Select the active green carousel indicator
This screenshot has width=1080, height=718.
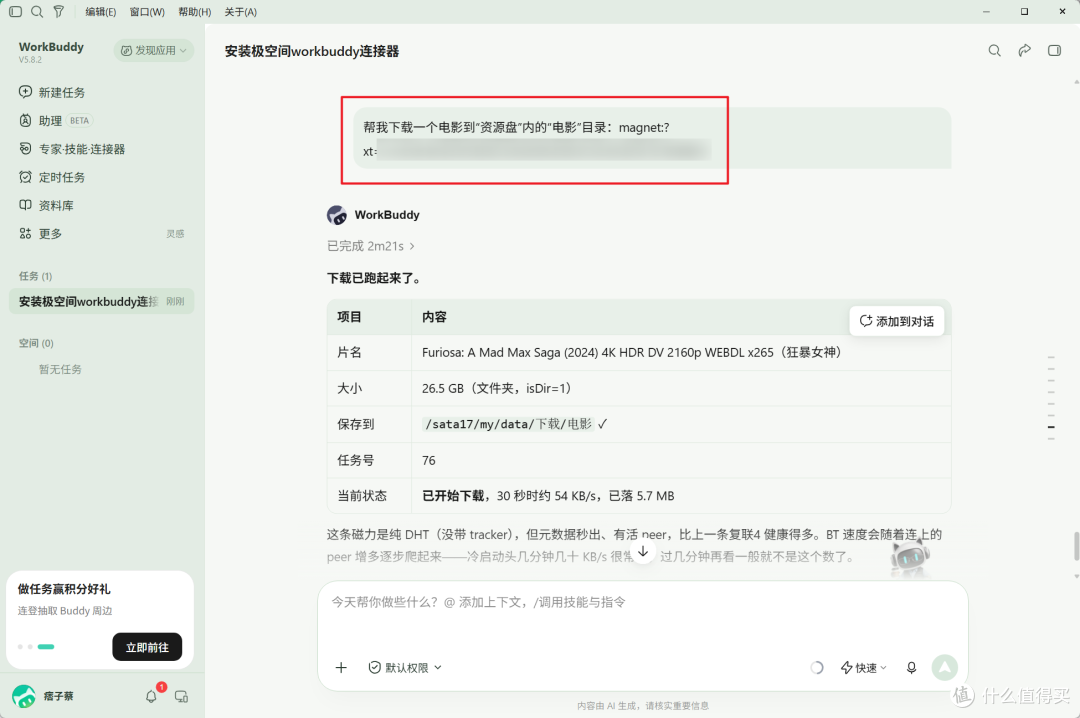coord(46,646)
